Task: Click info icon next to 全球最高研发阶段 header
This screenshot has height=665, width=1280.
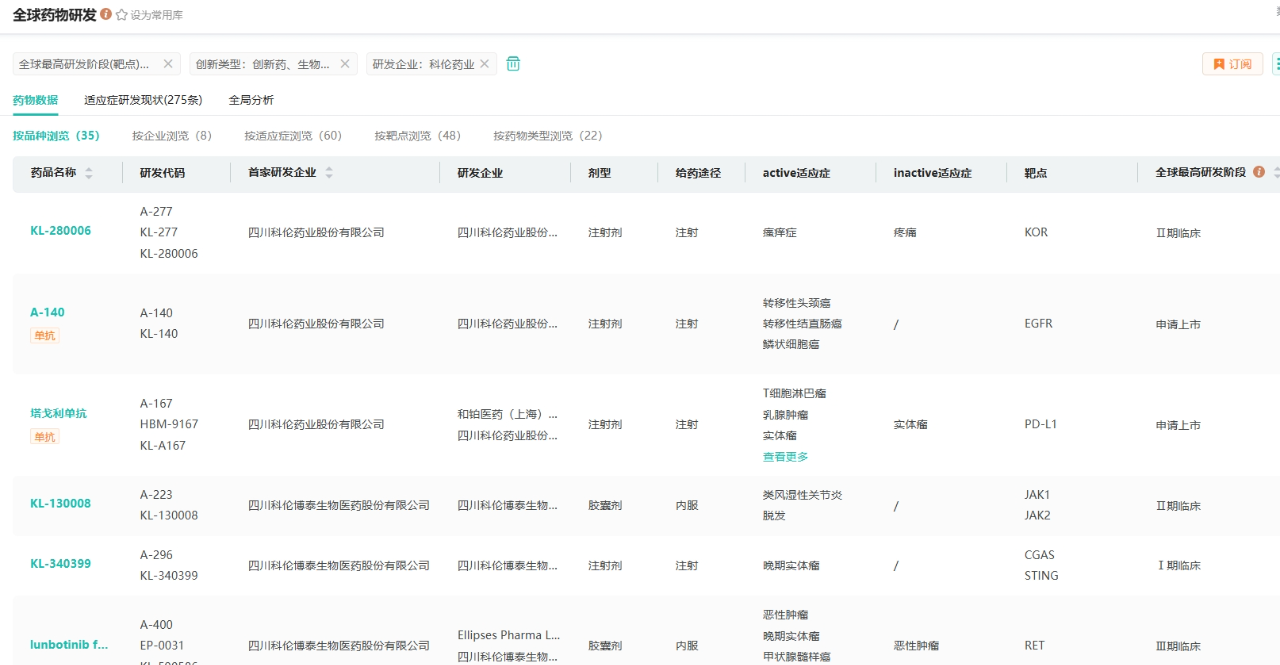Action: (1259, 172)
